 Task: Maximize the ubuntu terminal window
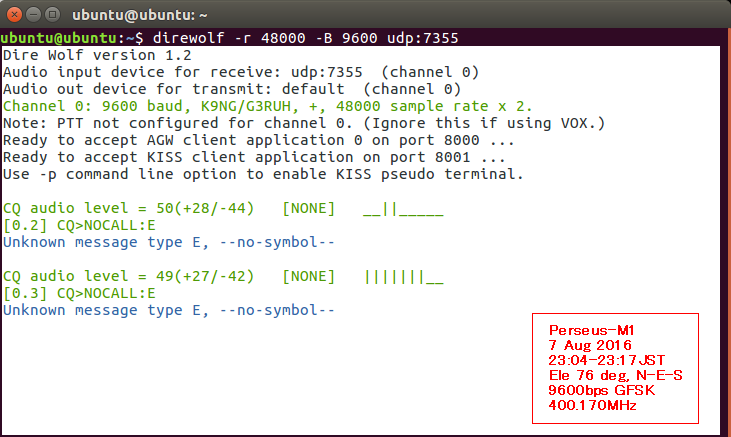[x=53, y=15]
